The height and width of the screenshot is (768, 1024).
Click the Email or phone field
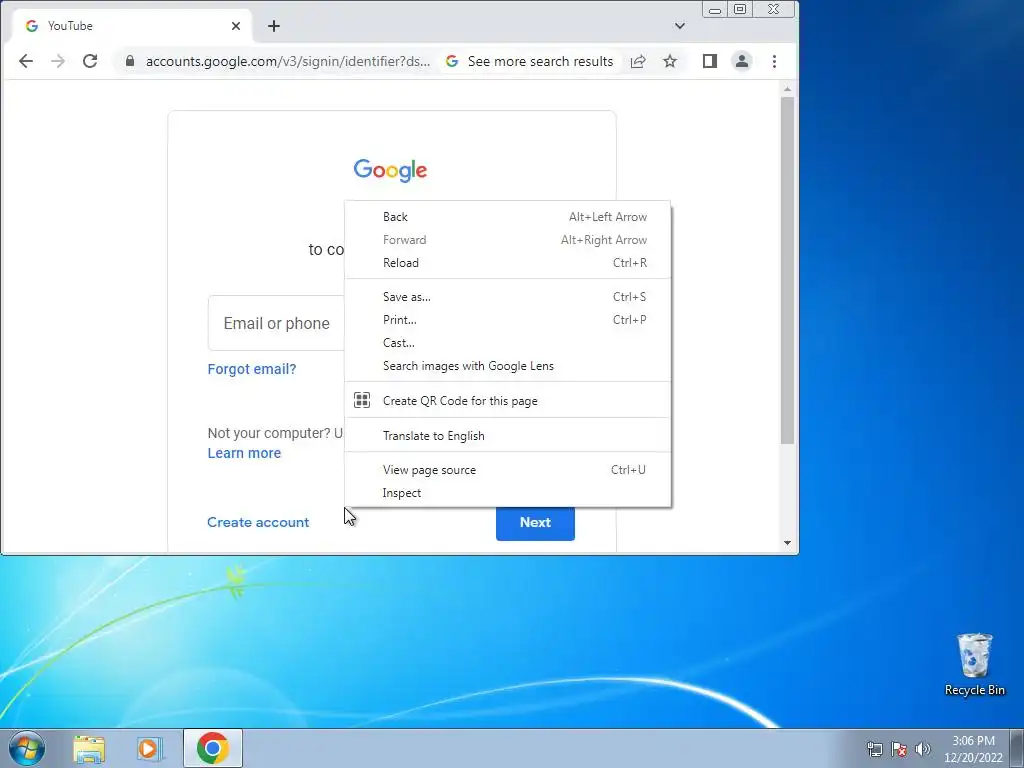point(276,323)
